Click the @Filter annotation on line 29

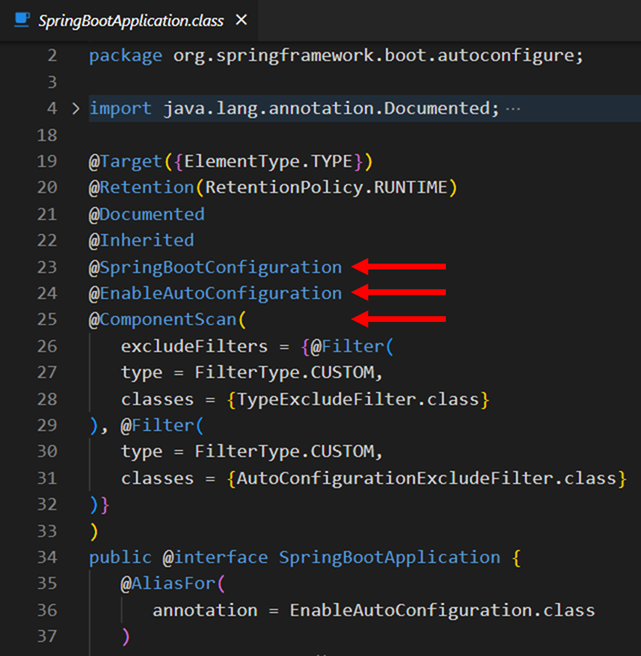(157, 425)
